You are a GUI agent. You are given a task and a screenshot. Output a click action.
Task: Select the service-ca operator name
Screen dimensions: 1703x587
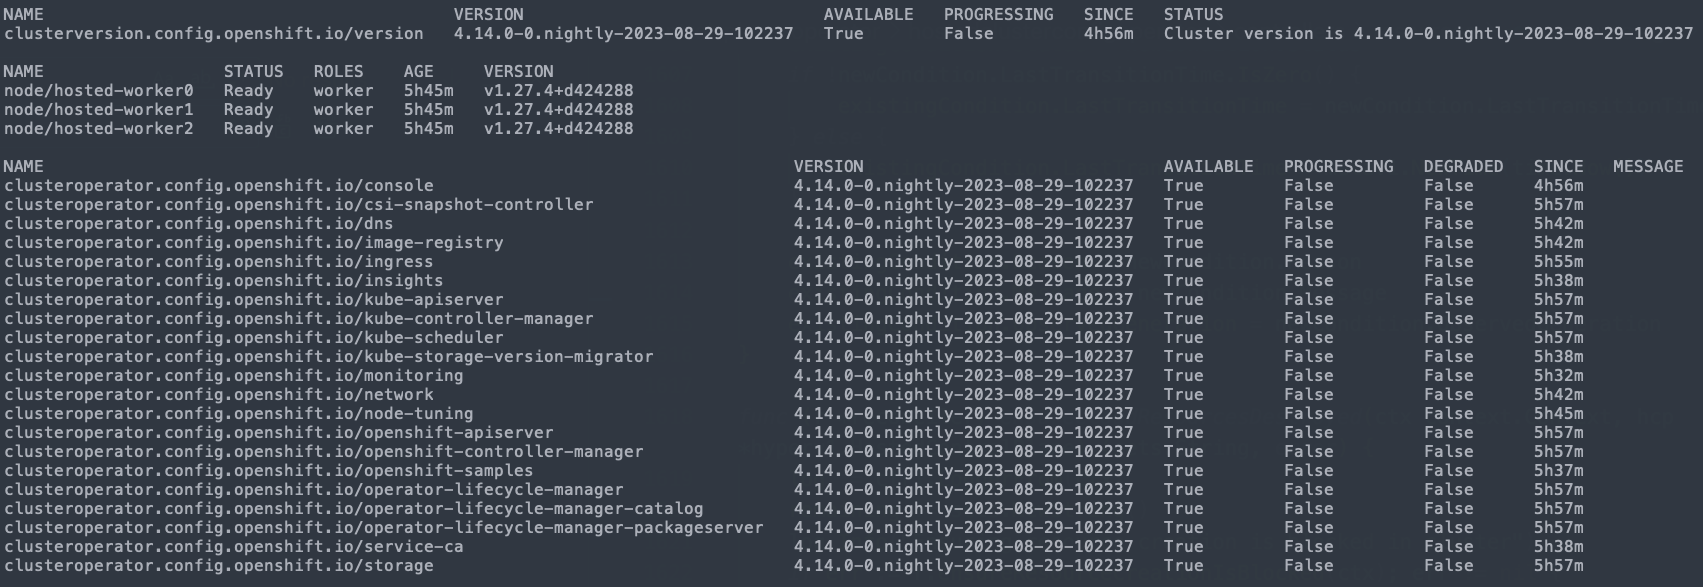coord(234,547)
